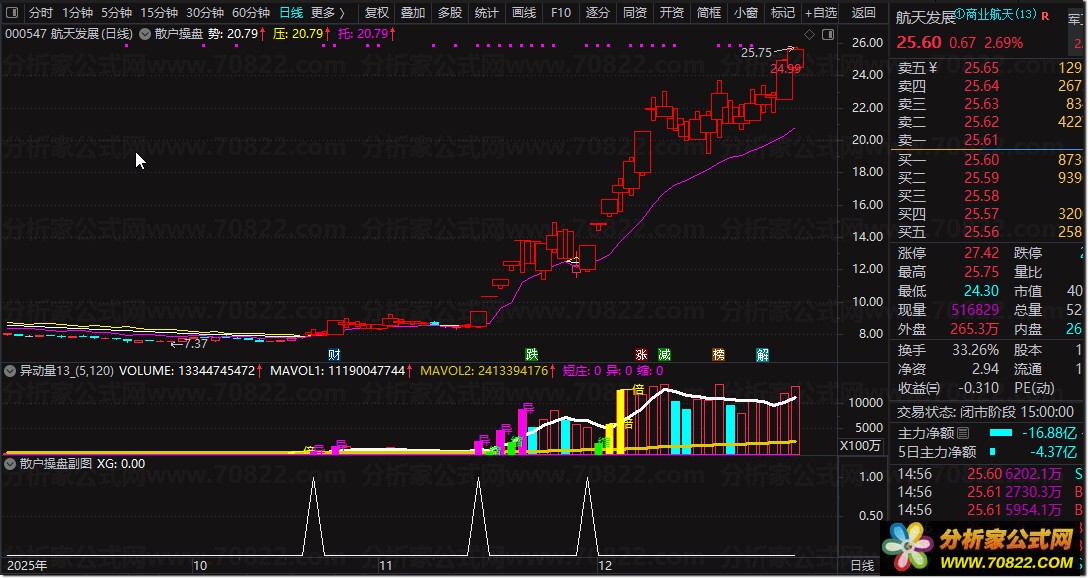Select the 分时 chart tab
This screenshot has height=579, width=1090.
40,13
